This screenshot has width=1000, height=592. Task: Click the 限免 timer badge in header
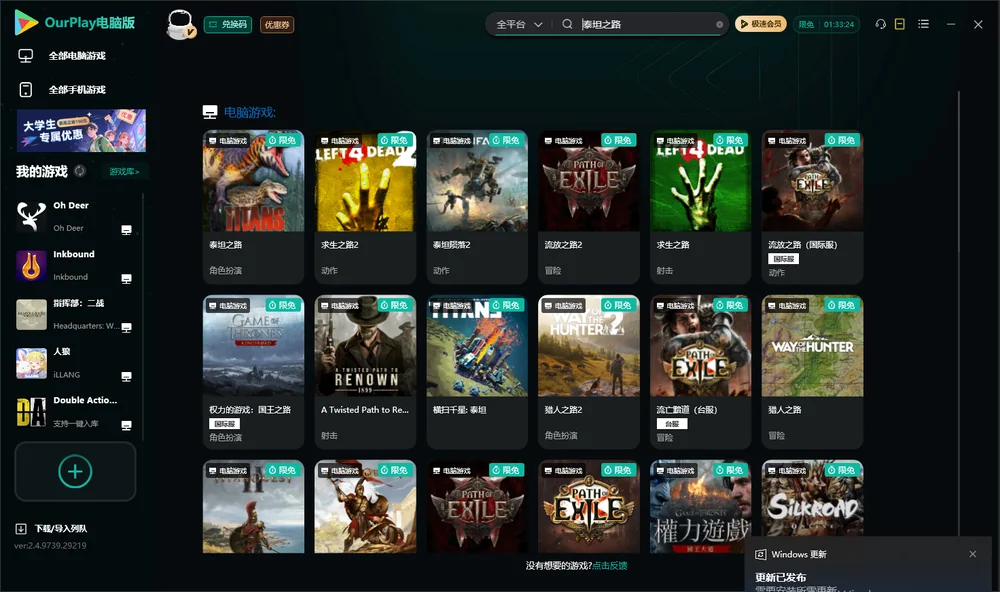[826, 24]
